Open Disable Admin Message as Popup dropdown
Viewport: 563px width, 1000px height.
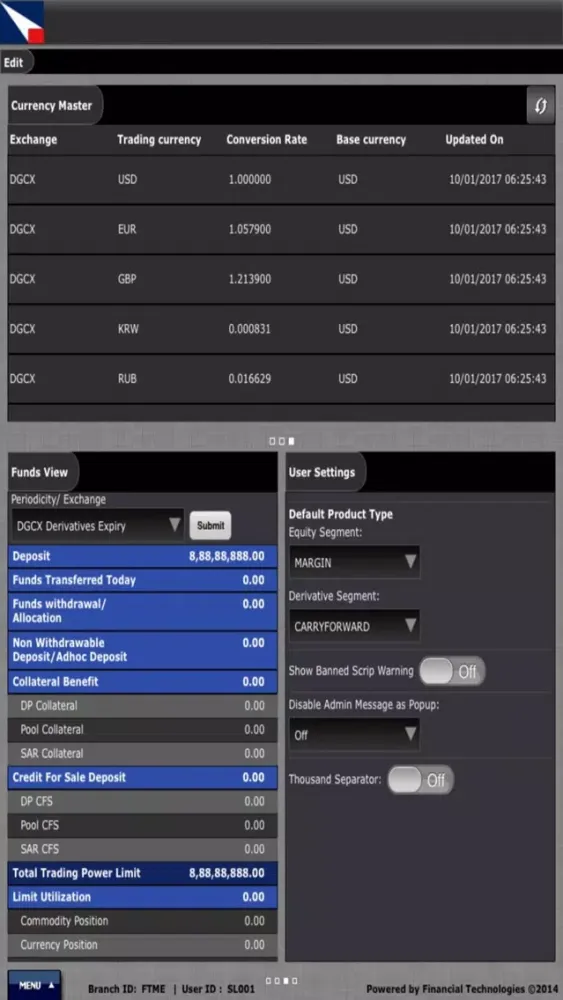tap(355, 735)
